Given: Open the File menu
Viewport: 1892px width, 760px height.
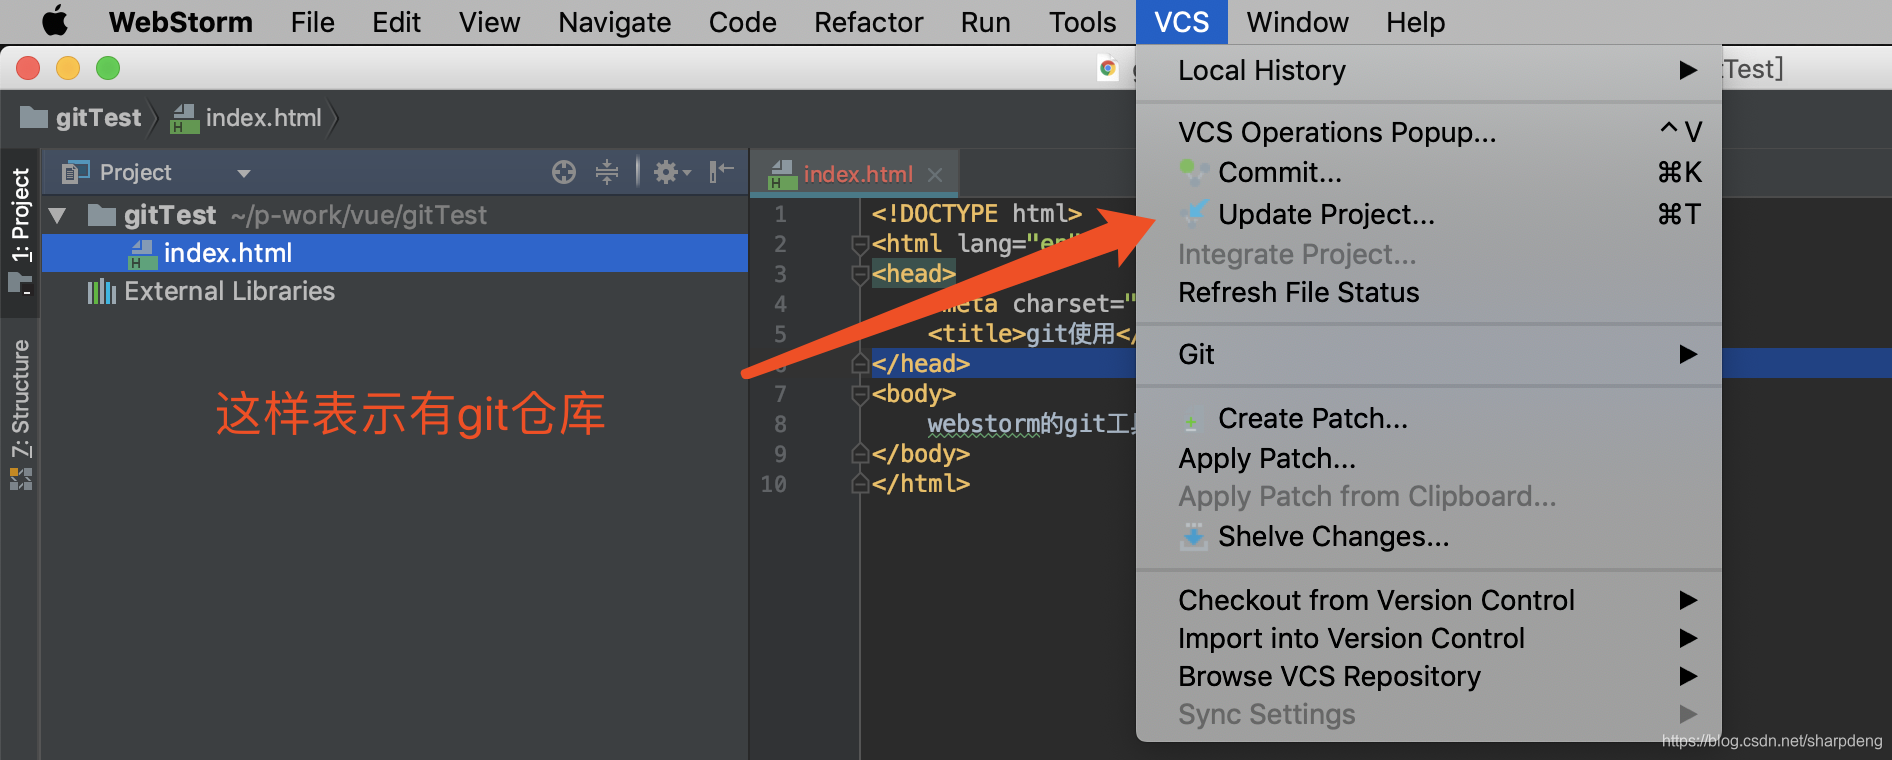Looking at the screenshot, I should pos(313,22).
